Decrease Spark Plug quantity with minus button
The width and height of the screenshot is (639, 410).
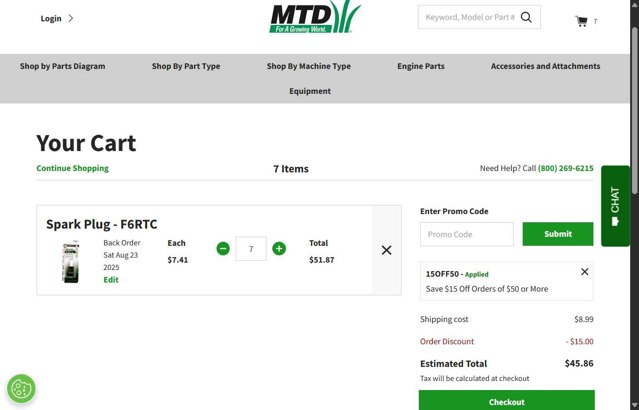(x=223, y=249)
